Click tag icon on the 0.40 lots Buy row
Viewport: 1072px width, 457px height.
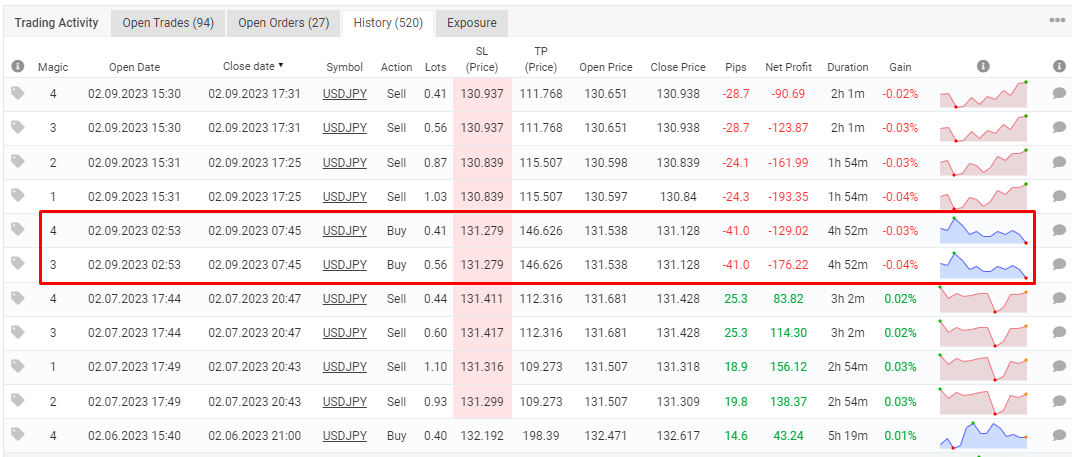coord(18,434)
